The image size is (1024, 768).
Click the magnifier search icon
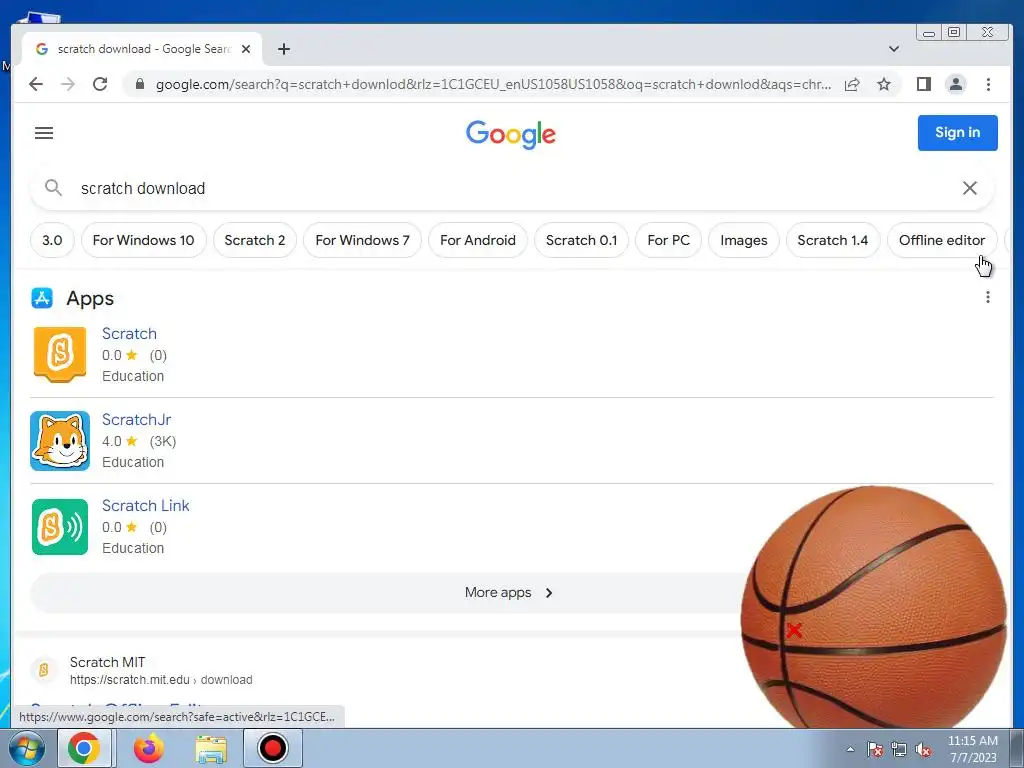[x=53, y=188]
